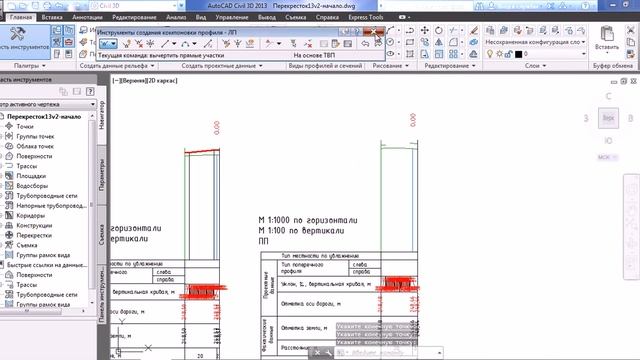Viewport: 640px width, 360px height.
Task: Toggle the layer on/off lightbulb icon
Action: pos(490,53)
